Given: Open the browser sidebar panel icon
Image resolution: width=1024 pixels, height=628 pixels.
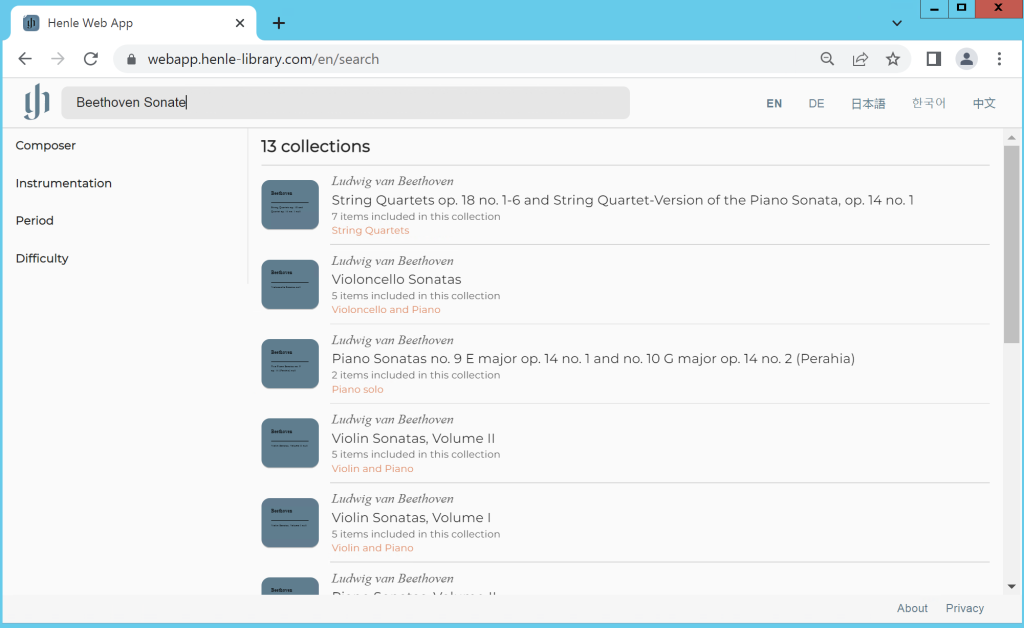Looking at the screenshot, I should [x=933, y=59].
